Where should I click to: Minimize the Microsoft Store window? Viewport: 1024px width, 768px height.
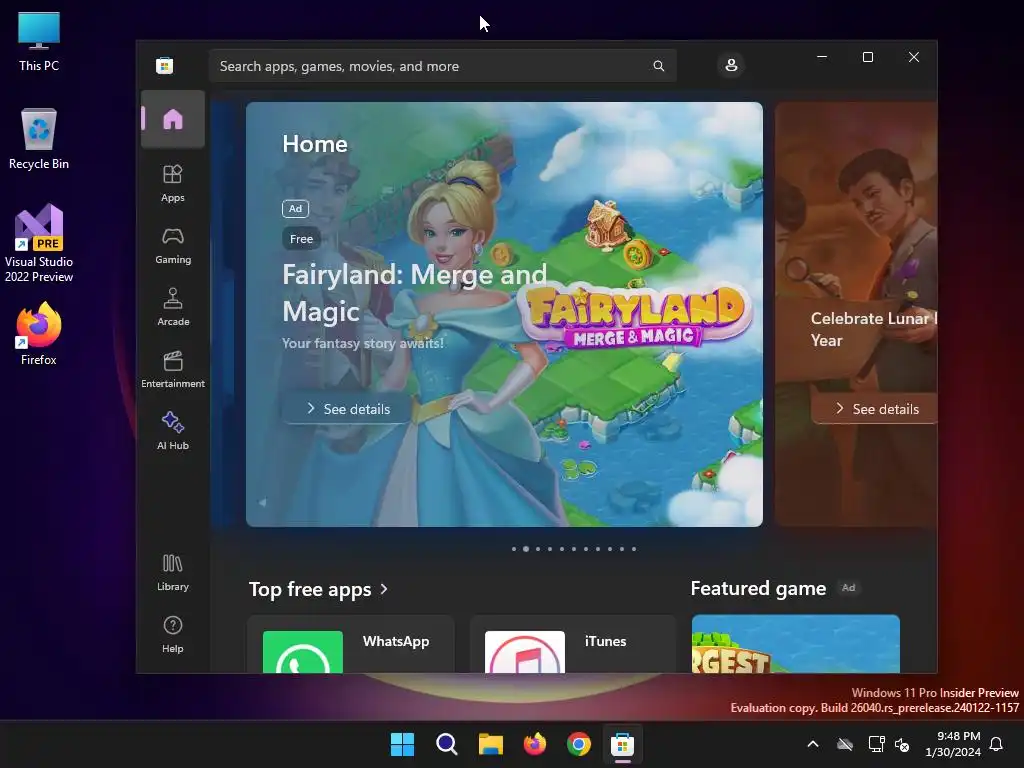coord(822,57)
